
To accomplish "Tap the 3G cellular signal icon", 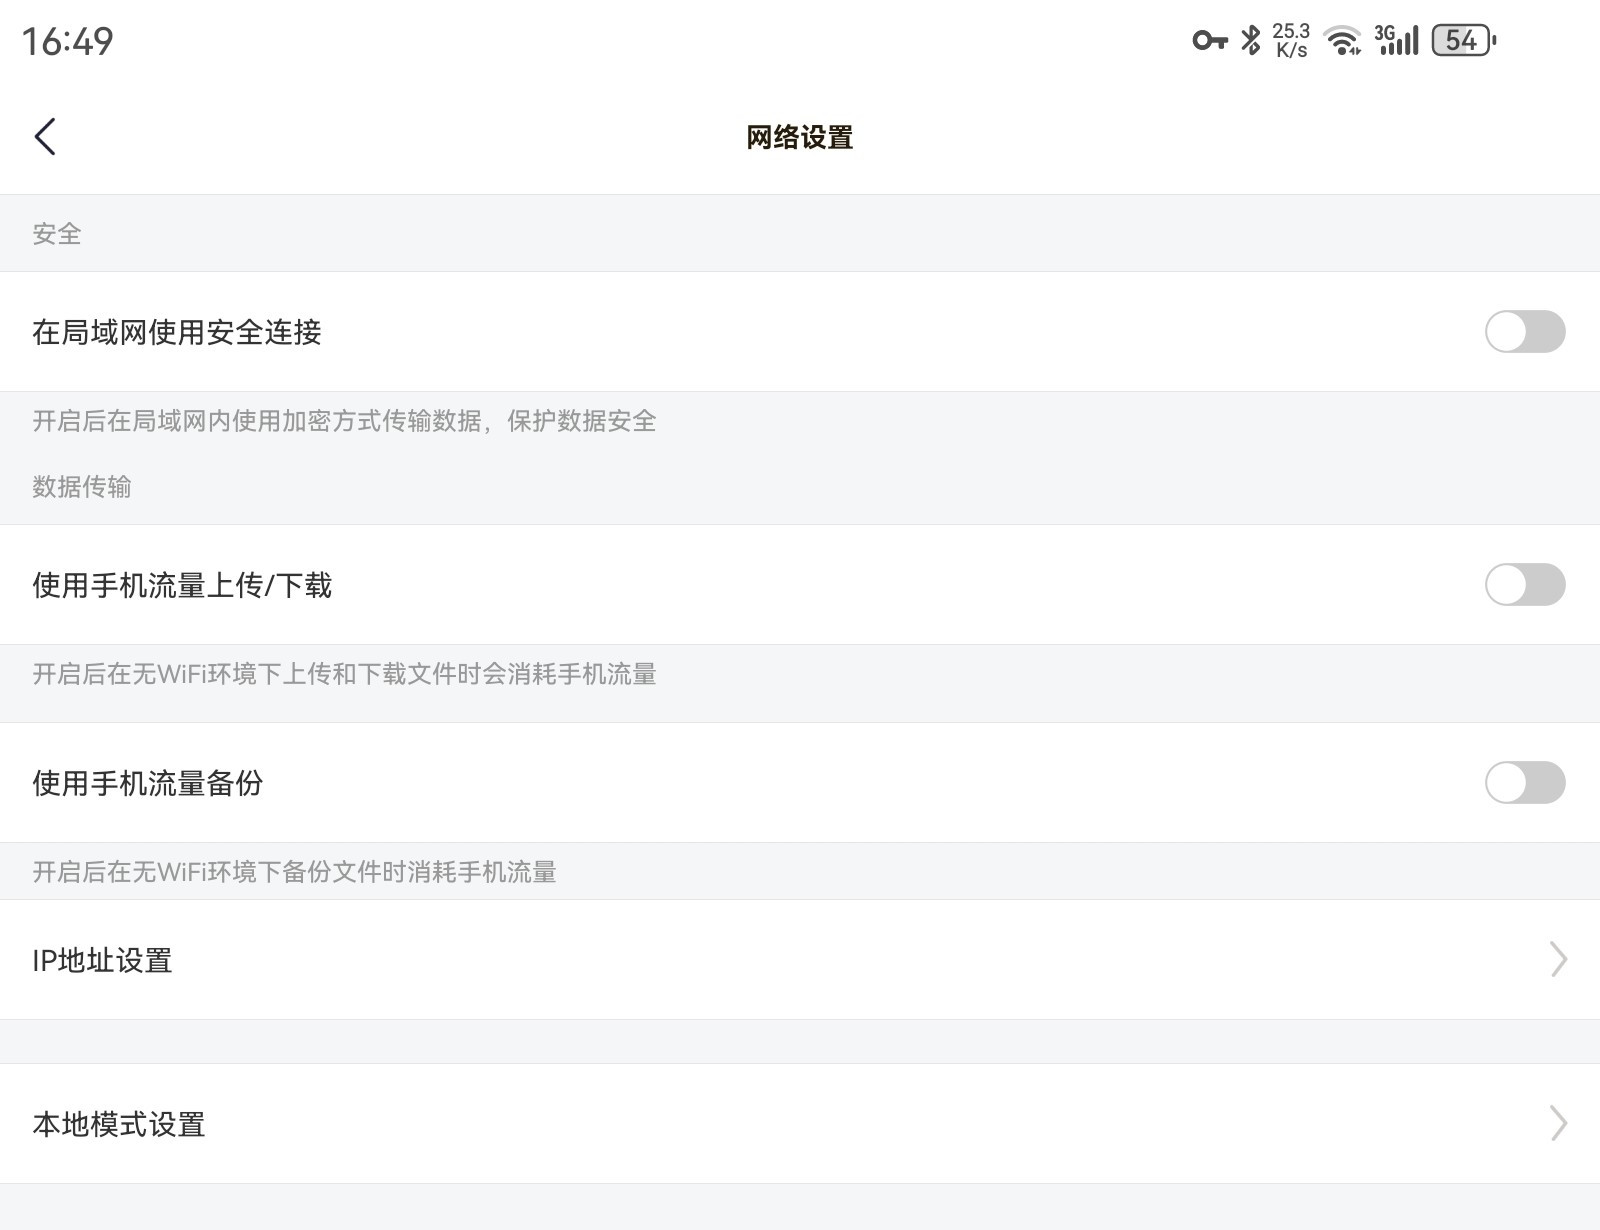I will click(x=1396, y=40).
